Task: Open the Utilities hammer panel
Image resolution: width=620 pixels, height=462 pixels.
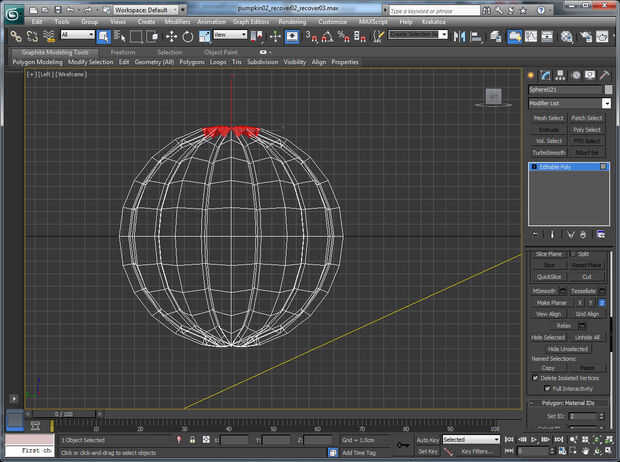Action: [605, 75]
